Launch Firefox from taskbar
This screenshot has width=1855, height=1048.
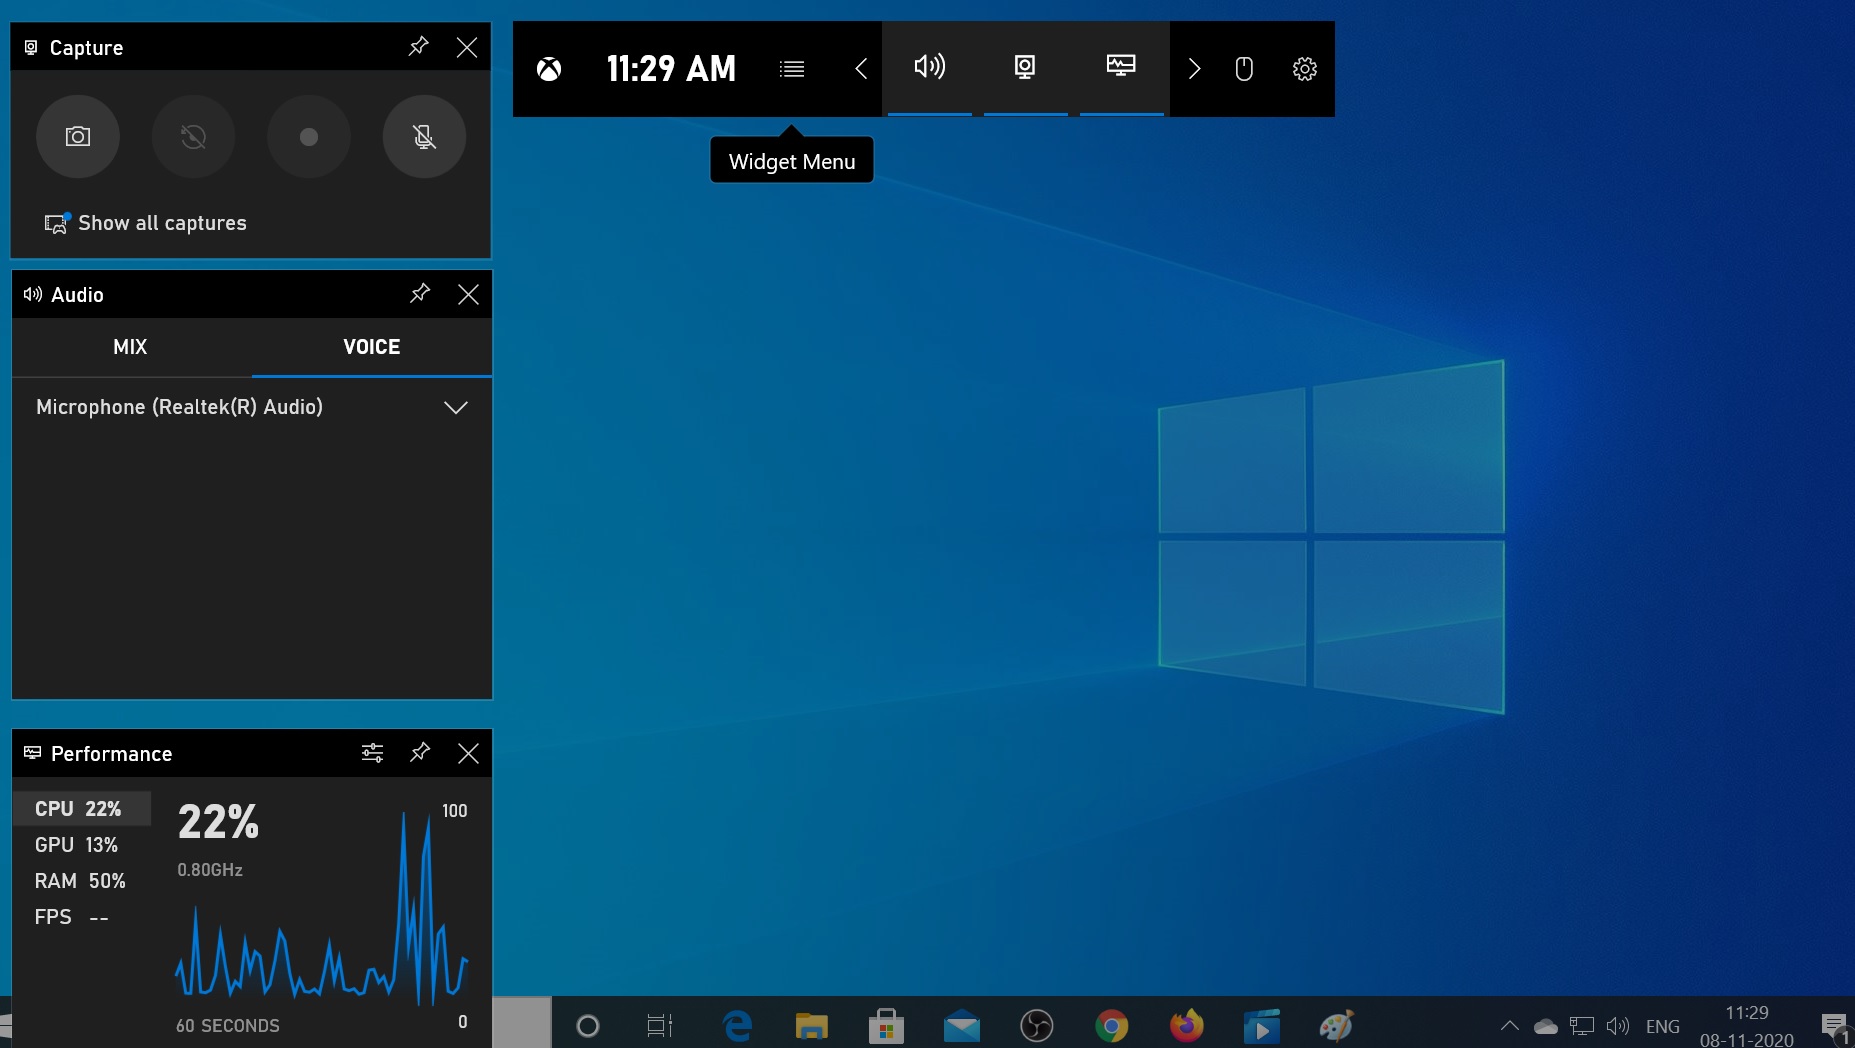tap(1186, 1025)
